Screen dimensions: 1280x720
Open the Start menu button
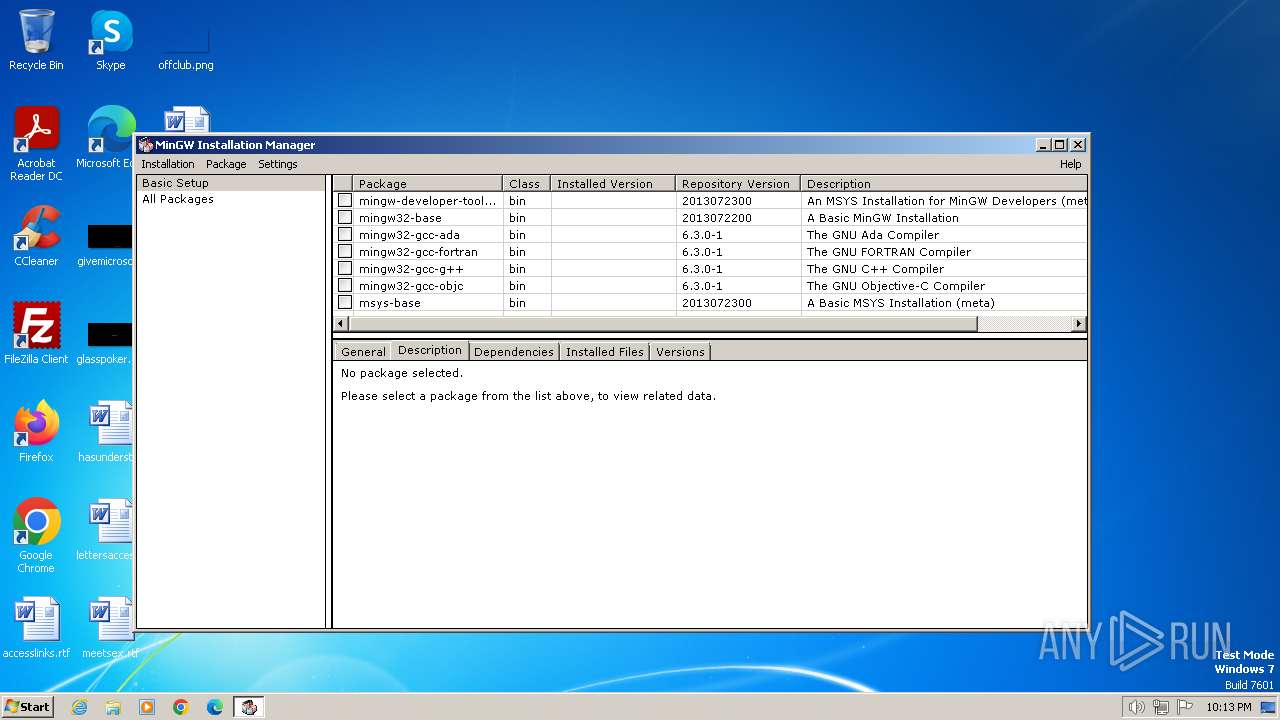pyautogui.click(x=27, y=706)
